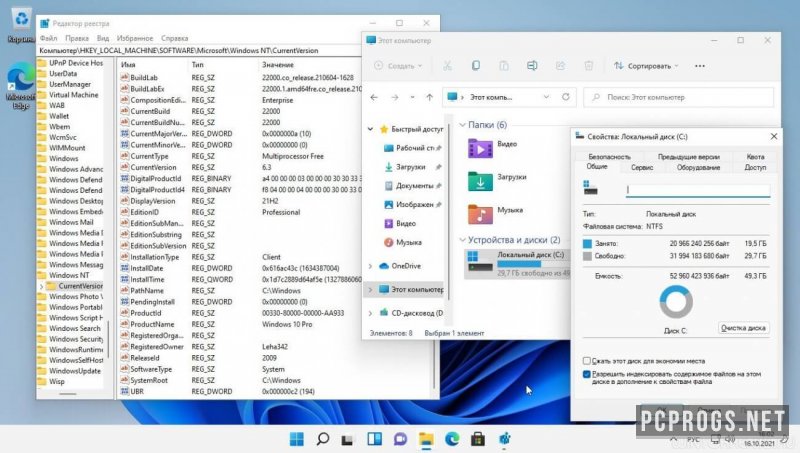800x453 pixels.
Task: Open address bar history dropdown chevron
Action: [x=546, y=97]
